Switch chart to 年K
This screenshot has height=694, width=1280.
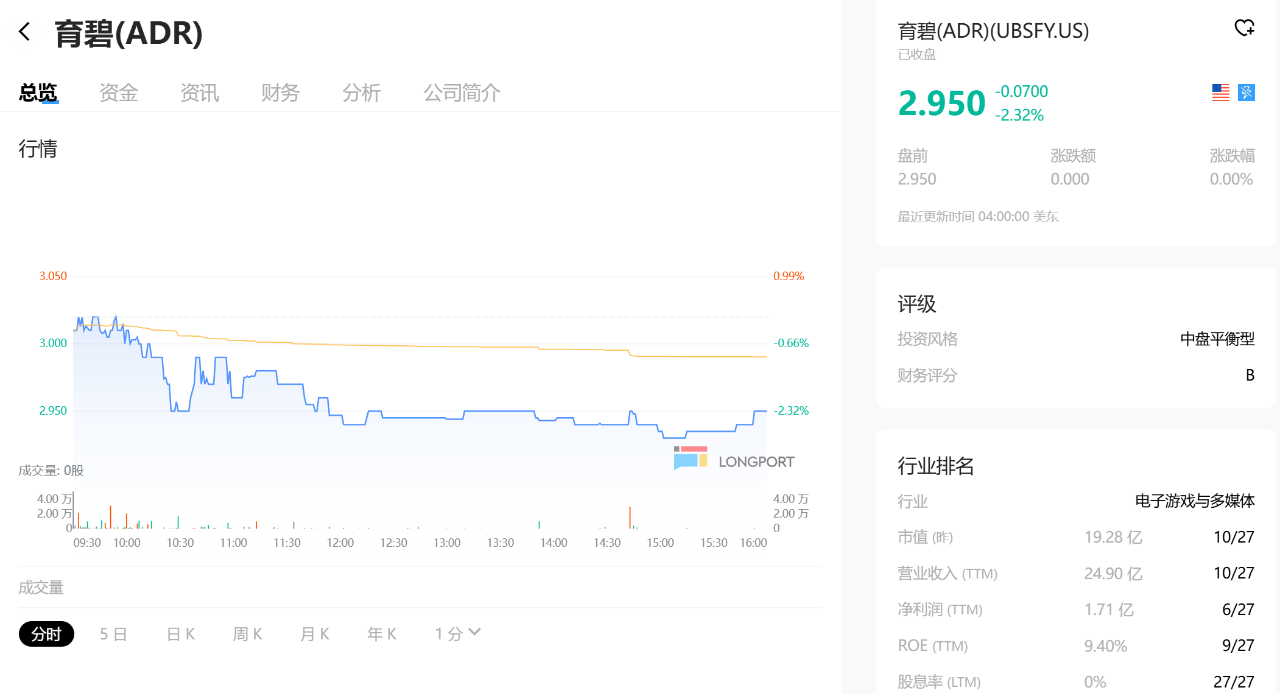382,634
